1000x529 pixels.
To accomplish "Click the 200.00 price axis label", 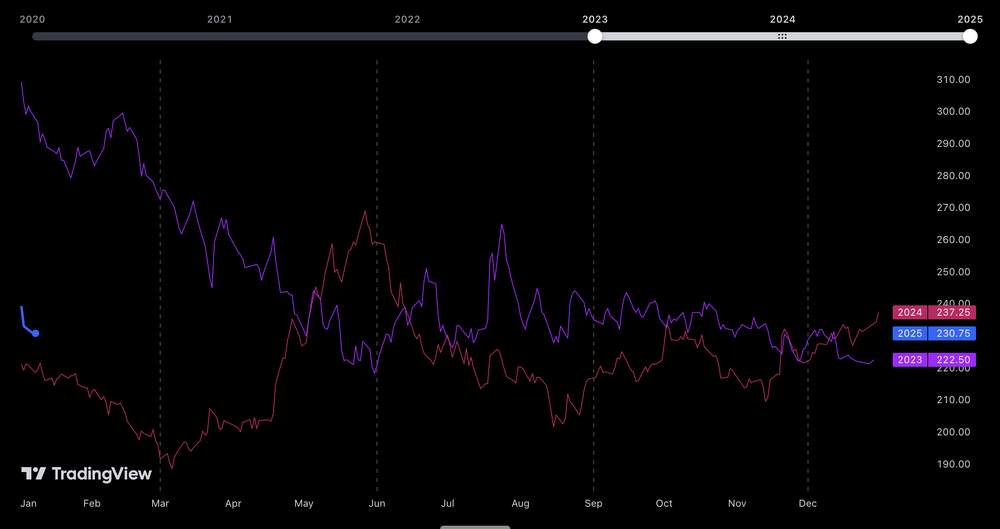I will pos(952,432).
